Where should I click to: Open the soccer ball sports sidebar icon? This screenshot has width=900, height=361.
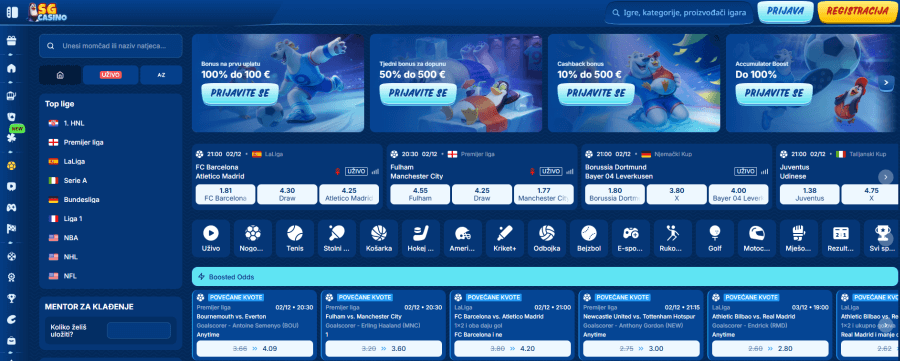(x=11, y=165)
